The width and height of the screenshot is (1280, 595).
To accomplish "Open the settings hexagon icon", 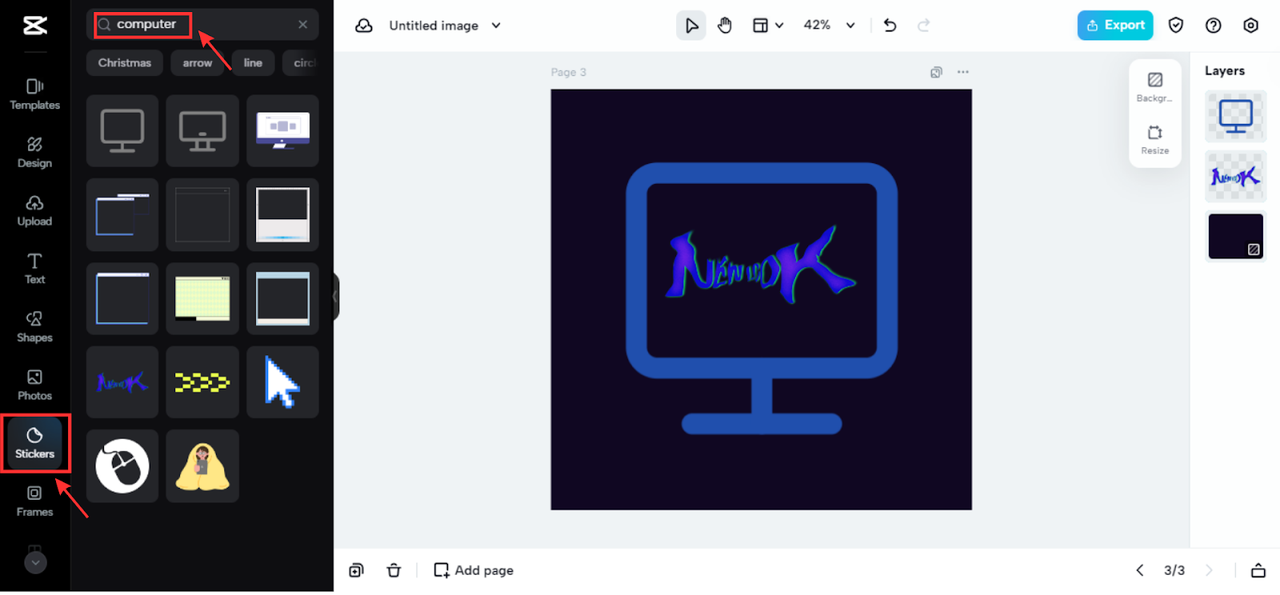I will pyautogui.click(x=1250, y=25).
